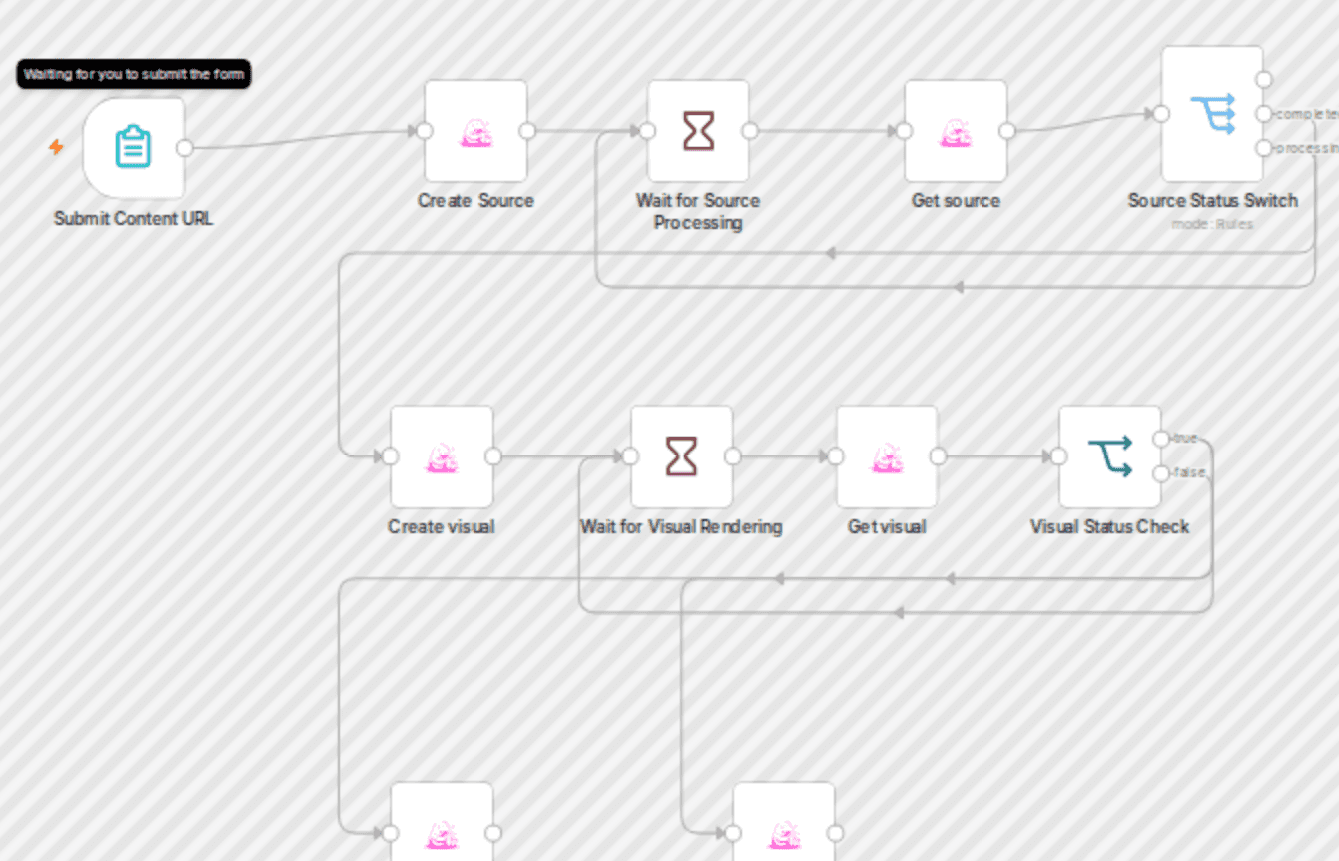Click the 'Waiting for you to submit the form' tooltip
1339x861 pixels.
tap(134, 74)
